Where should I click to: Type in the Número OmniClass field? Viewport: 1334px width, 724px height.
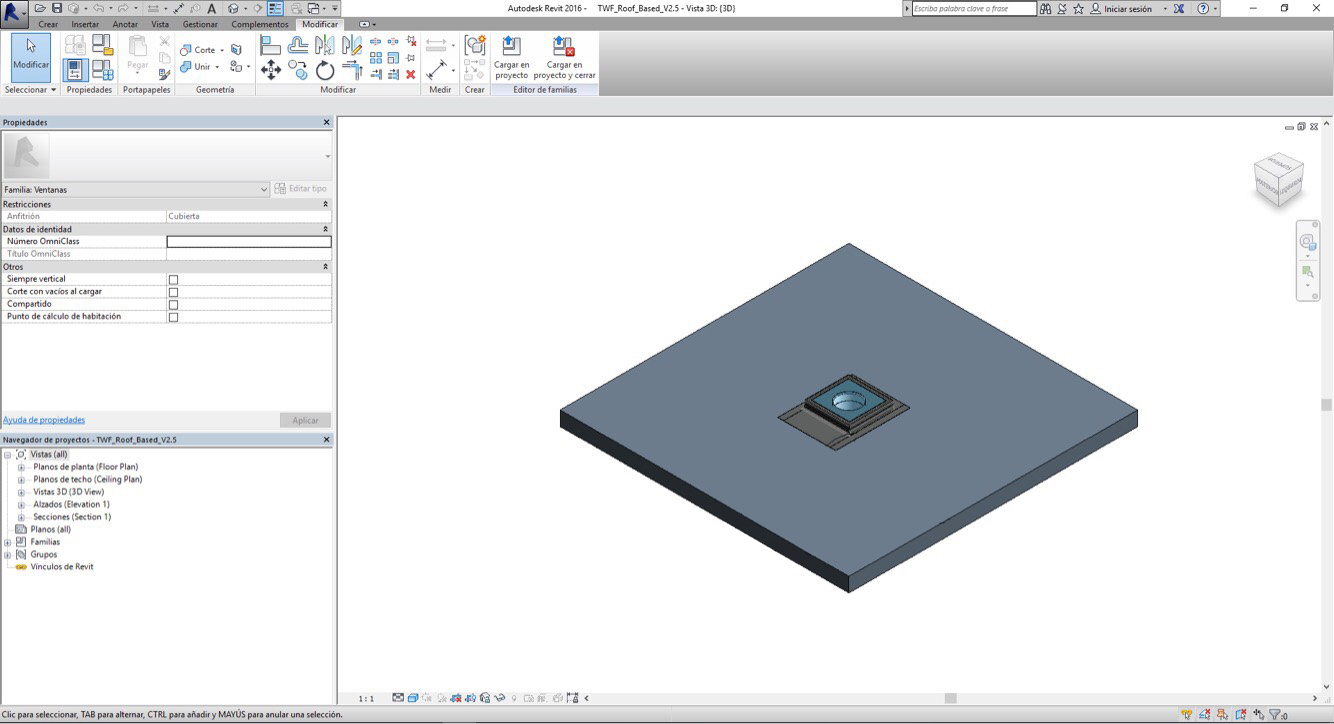coord(249,241)
